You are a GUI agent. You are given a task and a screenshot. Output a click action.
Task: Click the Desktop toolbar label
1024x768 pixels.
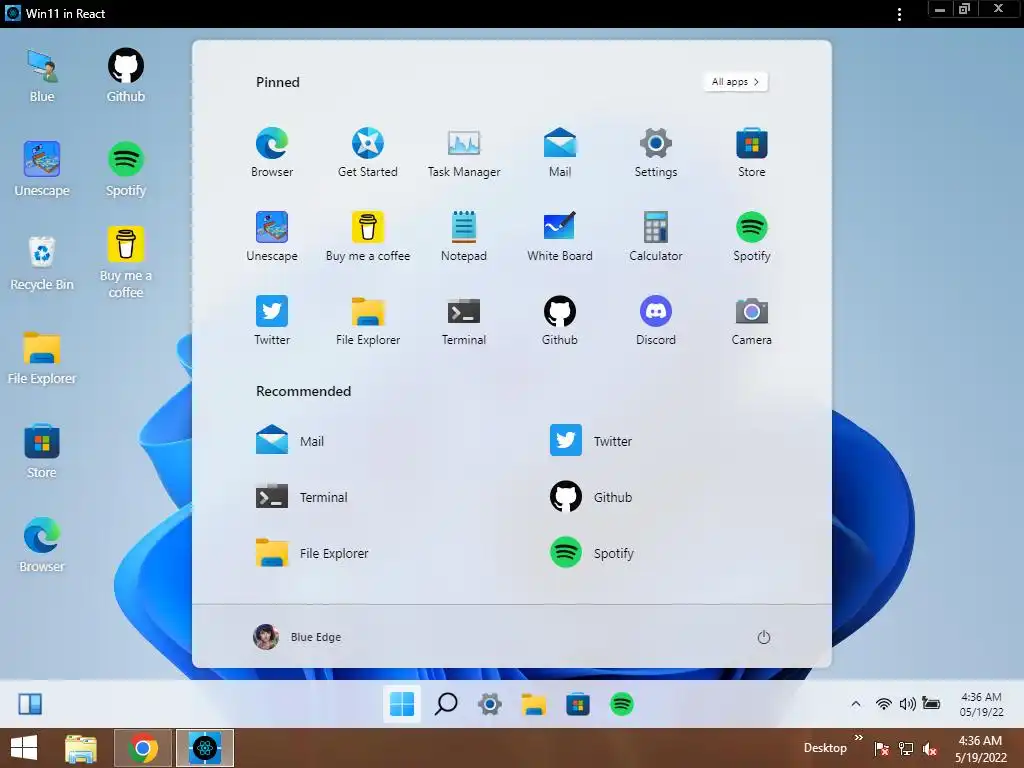coord(825,748)
